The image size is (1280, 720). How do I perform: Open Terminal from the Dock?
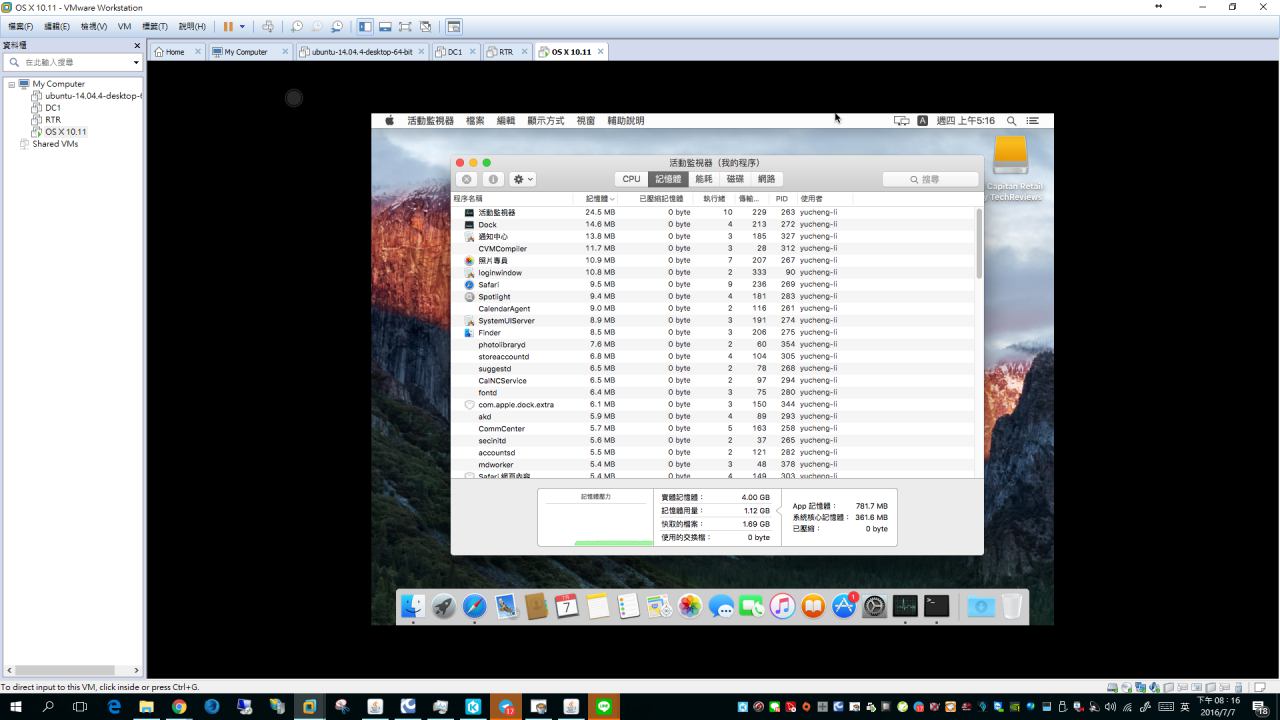tap(936, 606)
